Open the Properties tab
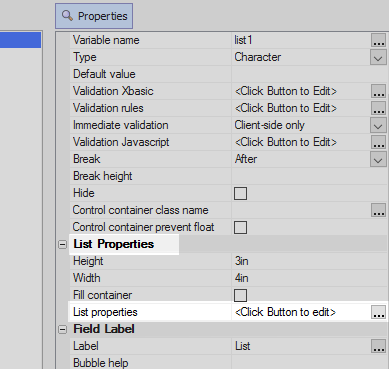Viewport: 389px width, 369px height. (94, 16)
